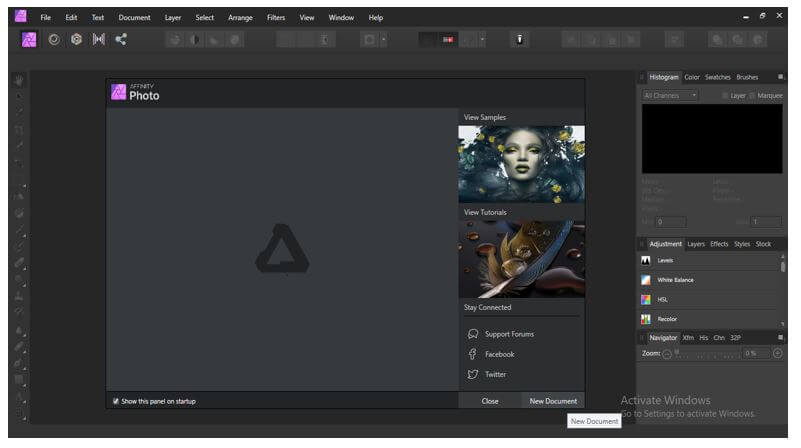
Task: Open the Select menu
Action: tap(204, 17)
